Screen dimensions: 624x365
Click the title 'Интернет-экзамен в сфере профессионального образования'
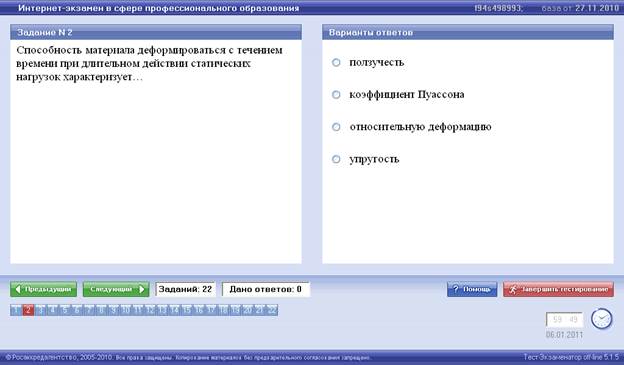158,8
